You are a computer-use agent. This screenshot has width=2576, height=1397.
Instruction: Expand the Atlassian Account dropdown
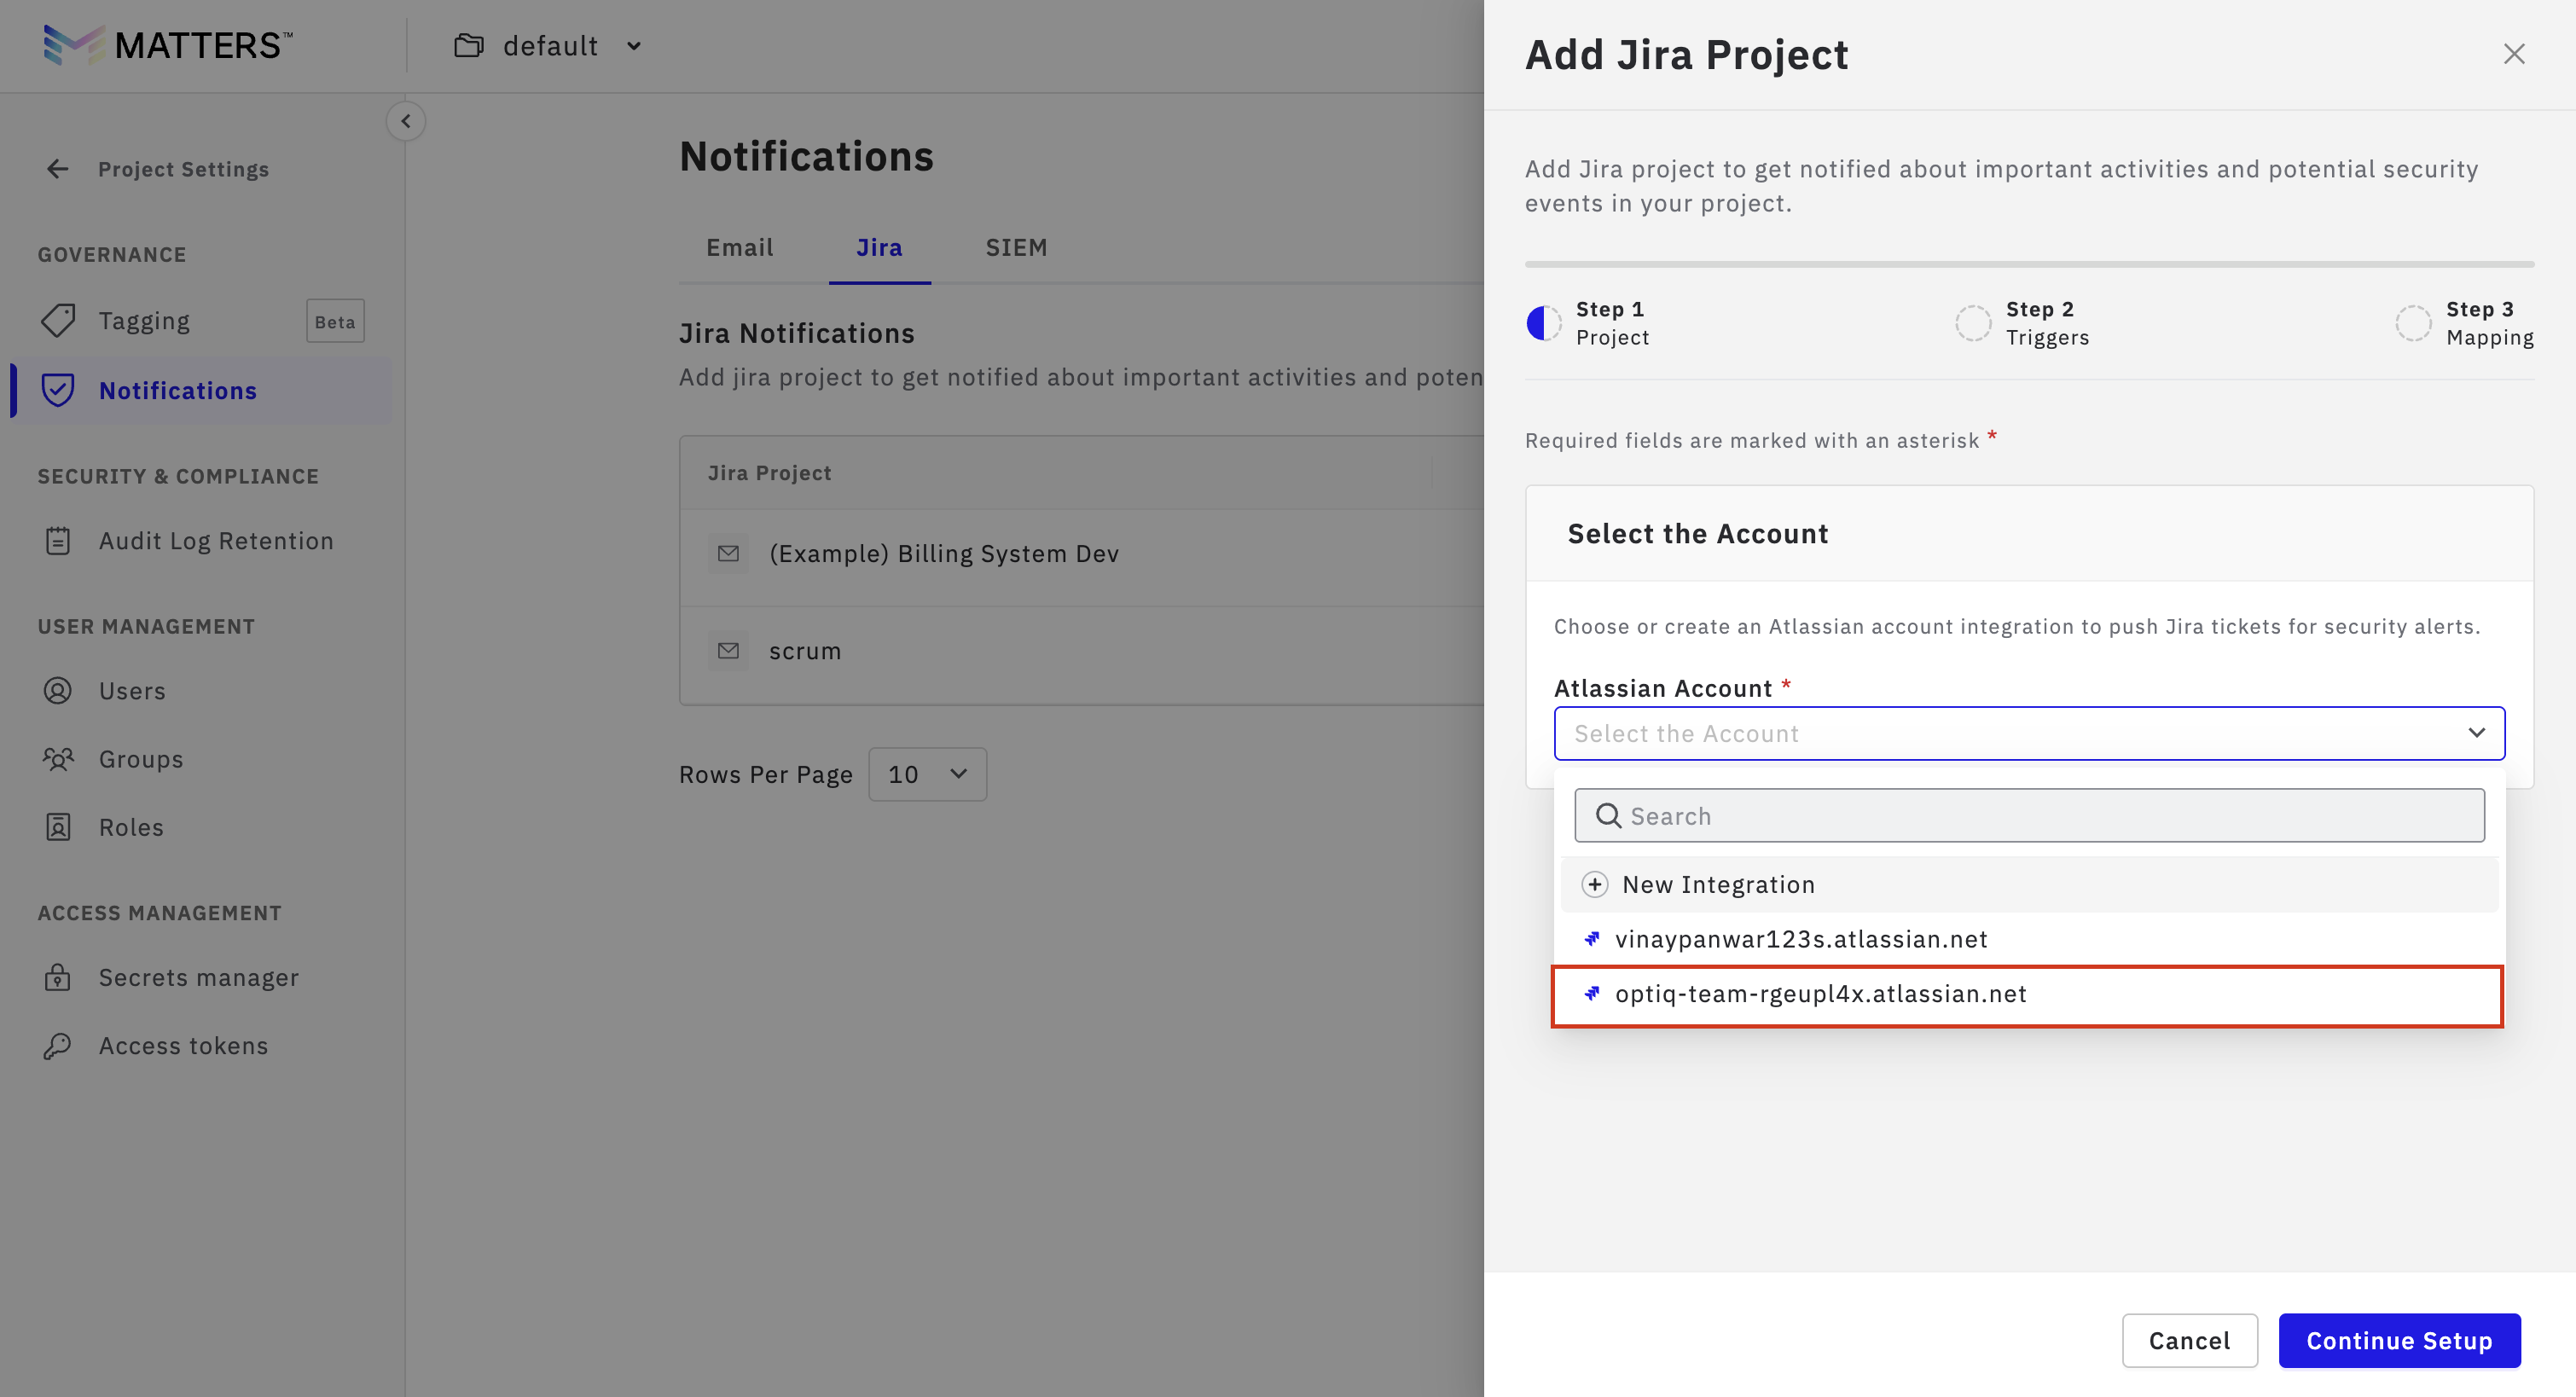tap(2029, 734)
